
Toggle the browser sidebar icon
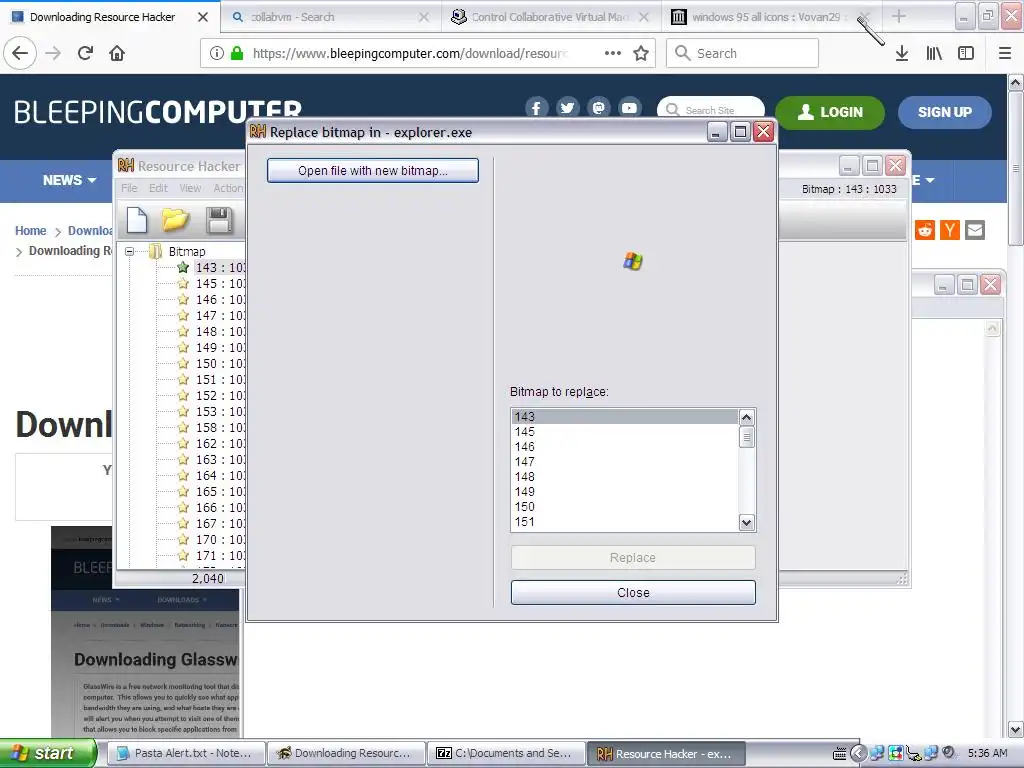[x=966, y=53]
